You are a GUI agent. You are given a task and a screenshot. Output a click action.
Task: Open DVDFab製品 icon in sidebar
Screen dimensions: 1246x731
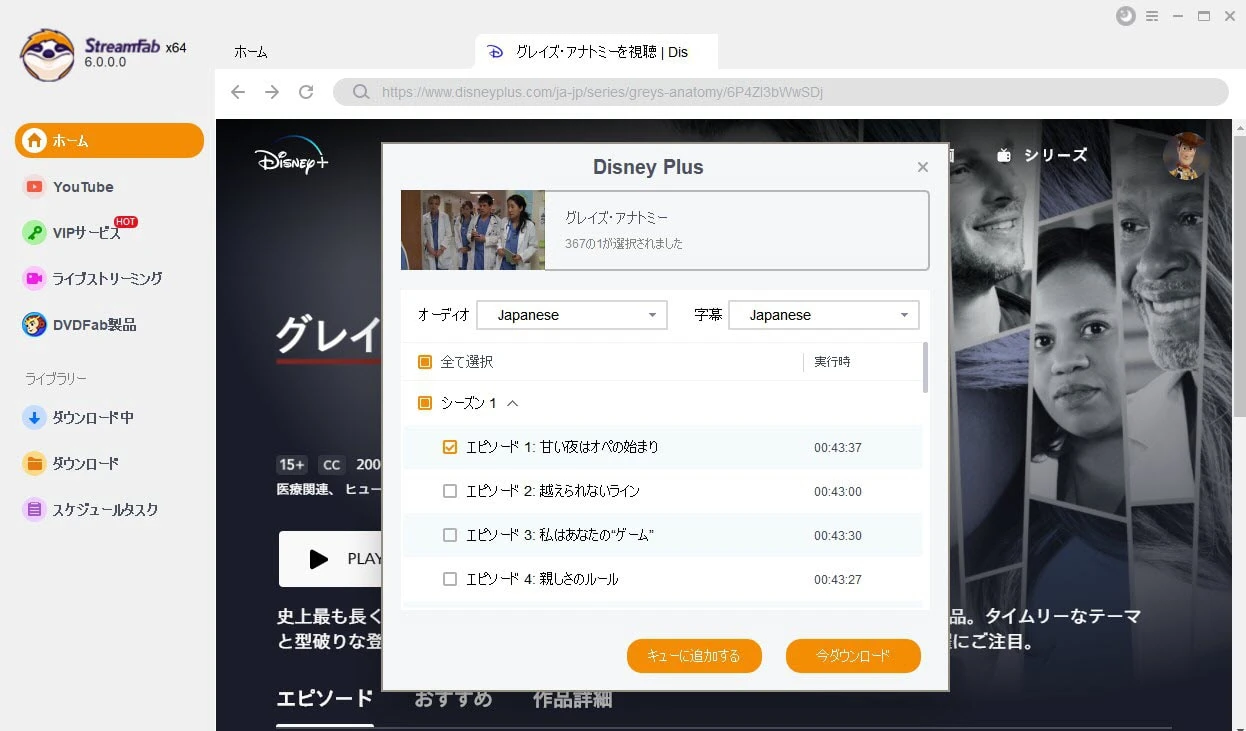tap(34, 325)
